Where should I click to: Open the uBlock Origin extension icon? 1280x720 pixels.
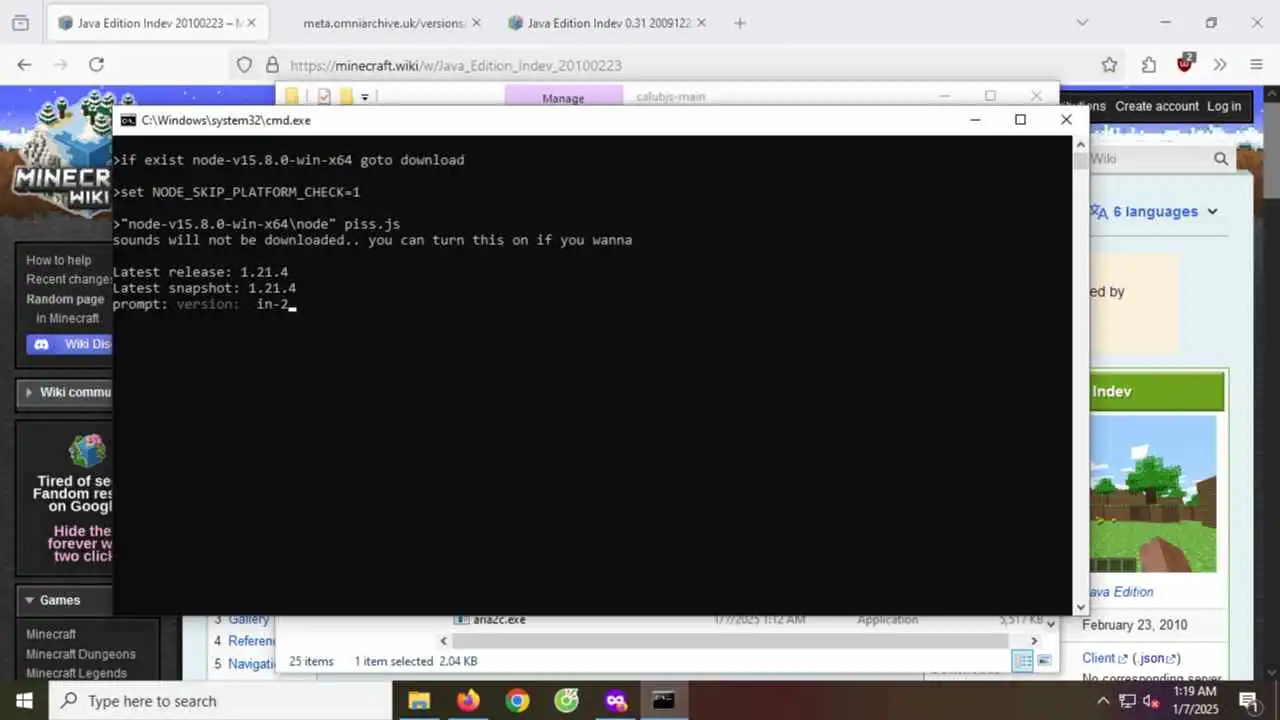(x=1185, y=64)
